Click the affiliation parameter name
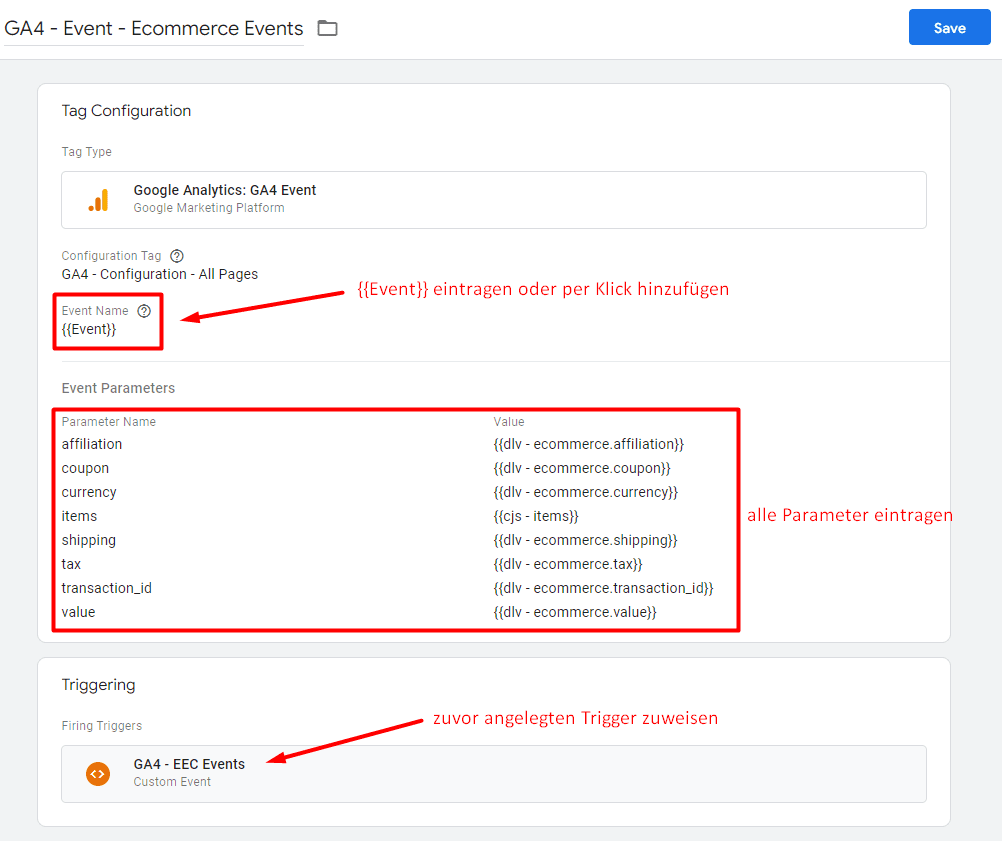 coord(91,444)
